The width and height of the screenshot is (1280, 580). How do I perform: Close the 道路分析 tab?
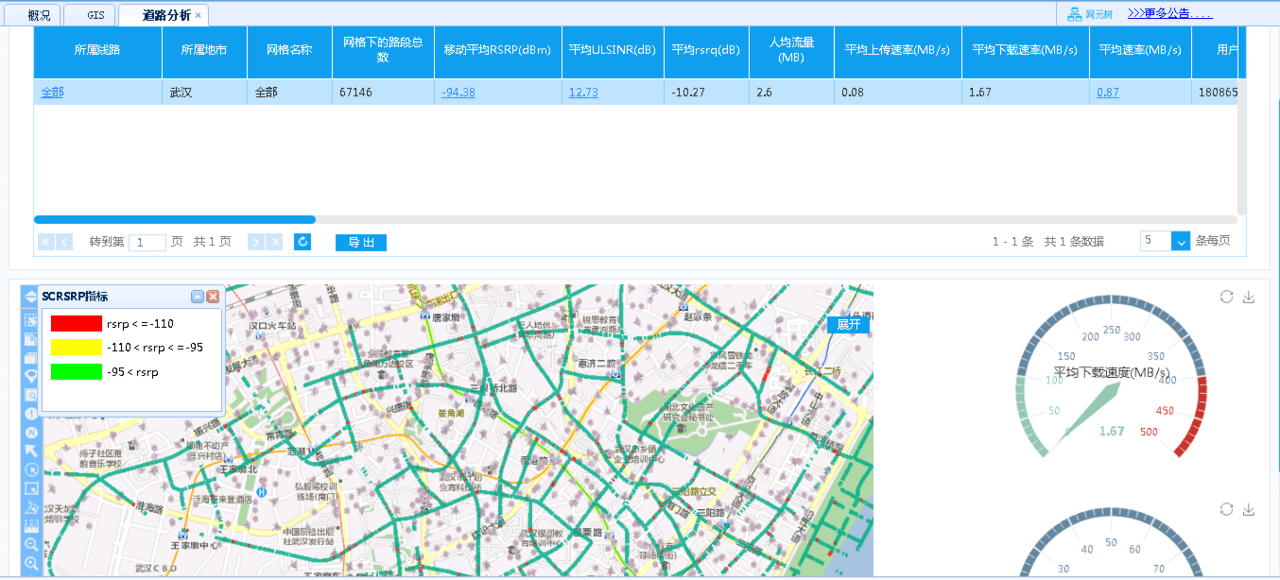click(x=198, y=15)
